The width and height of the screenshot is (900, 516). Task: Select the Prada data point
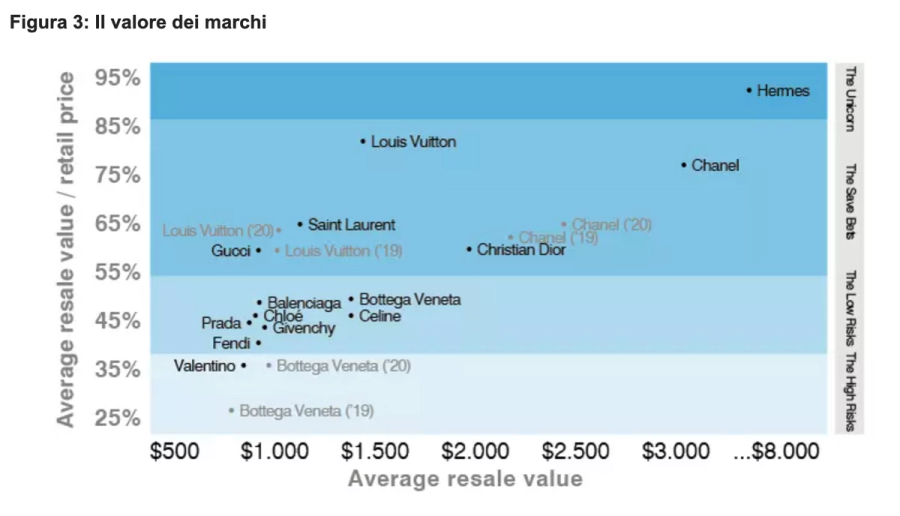(x=249, y=323)
